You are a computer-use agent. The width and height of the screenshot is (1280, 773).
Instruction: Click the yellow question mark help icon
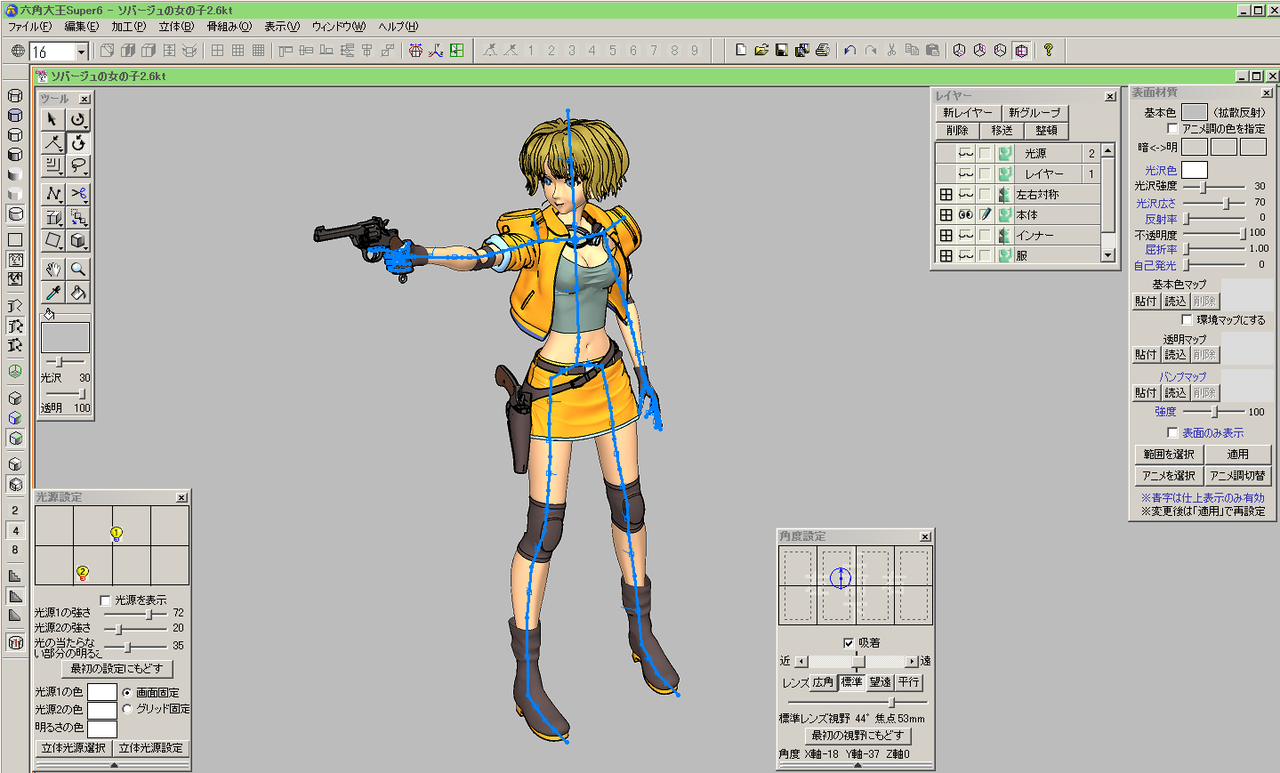pos(1047,50)
